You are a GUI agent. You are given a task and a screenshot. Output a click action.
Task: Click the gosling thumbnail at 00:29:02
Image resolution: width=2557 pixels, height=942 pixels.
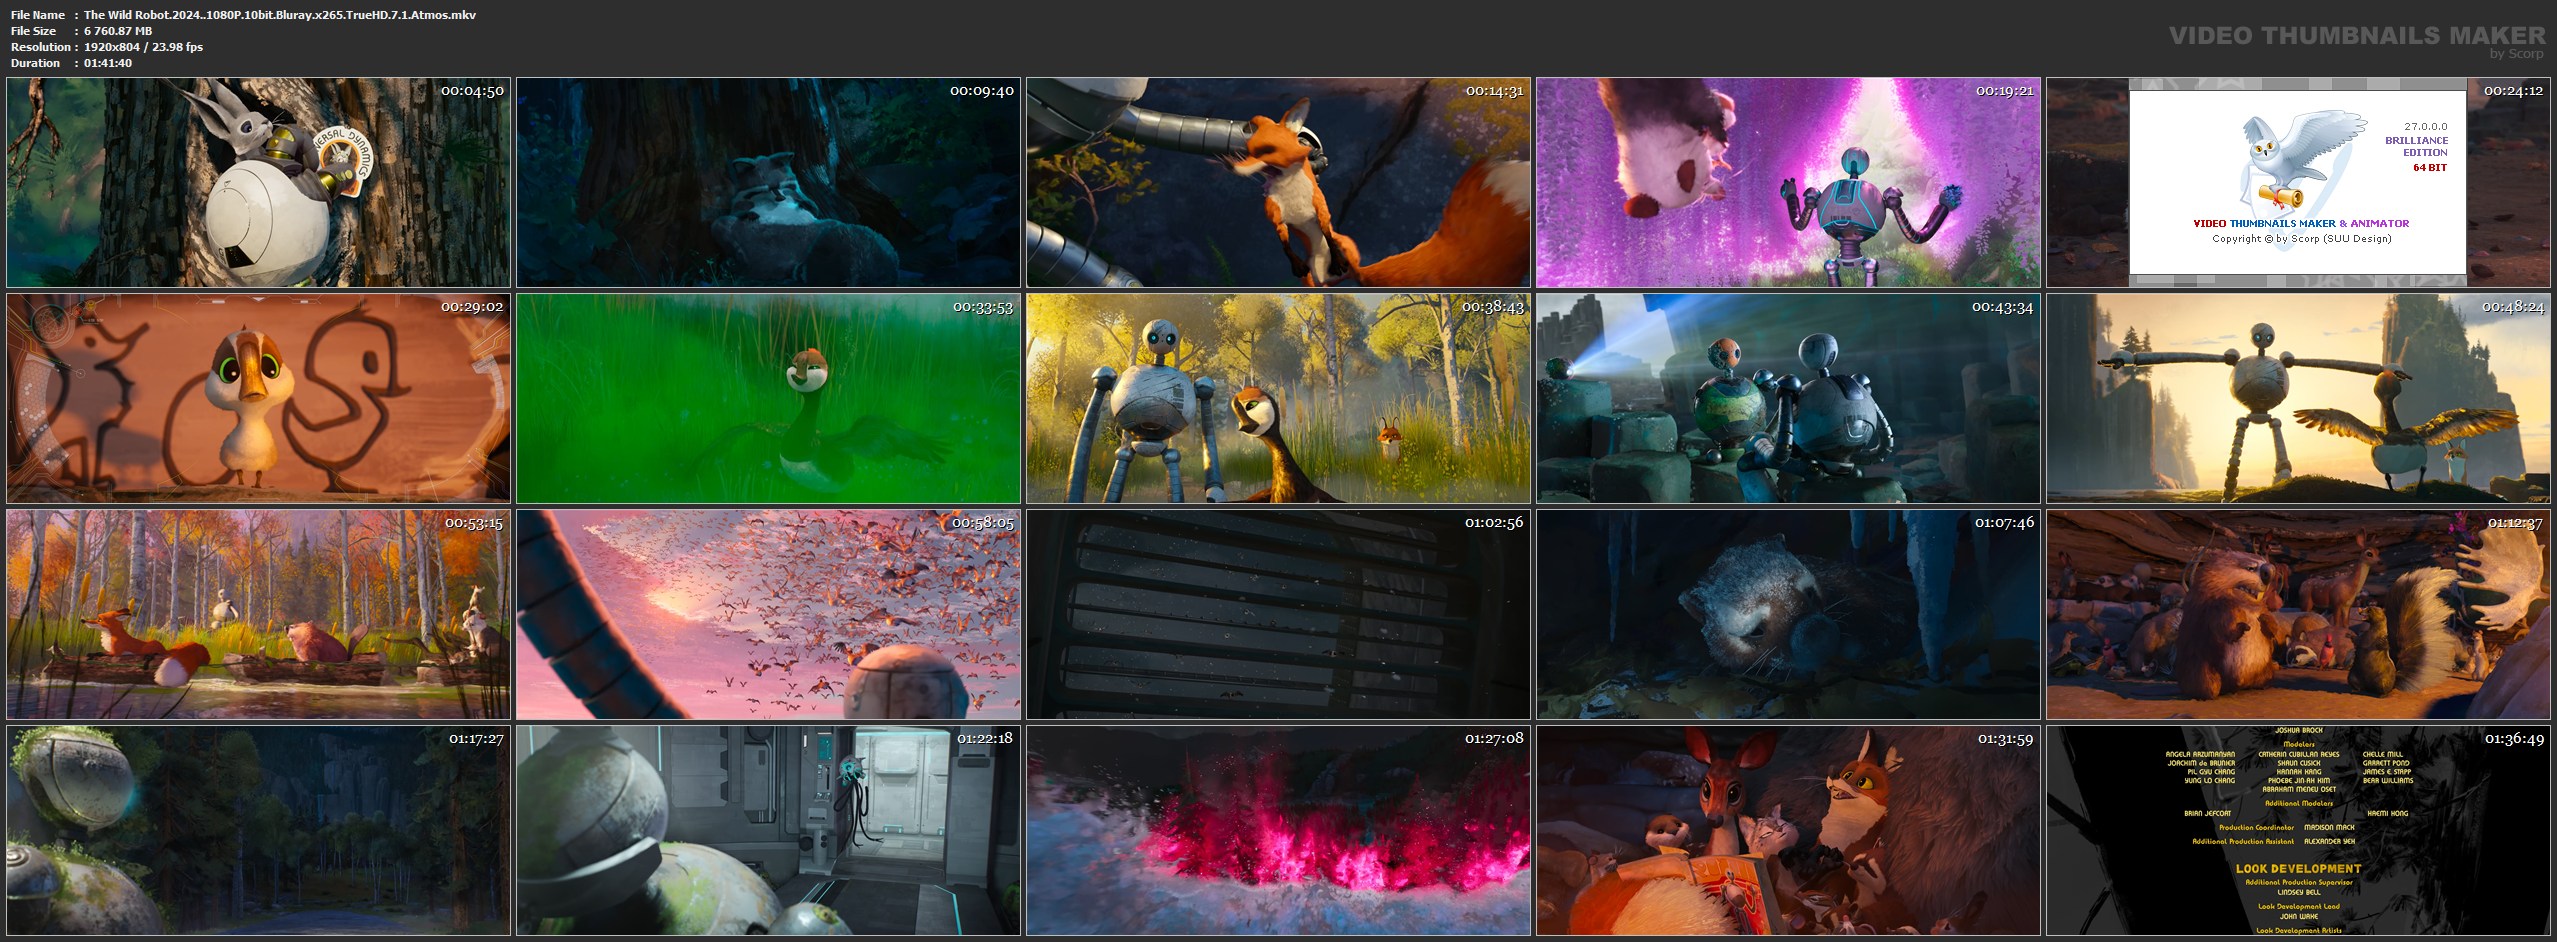(x=258, y=398)
